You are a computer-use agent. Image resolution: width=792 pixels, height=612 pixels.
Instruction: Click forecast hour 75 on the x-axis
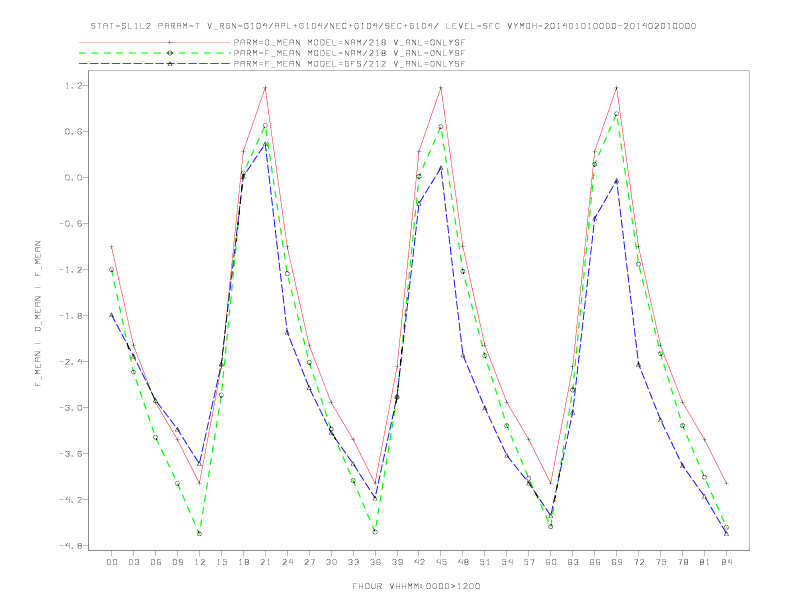point(661,562)
